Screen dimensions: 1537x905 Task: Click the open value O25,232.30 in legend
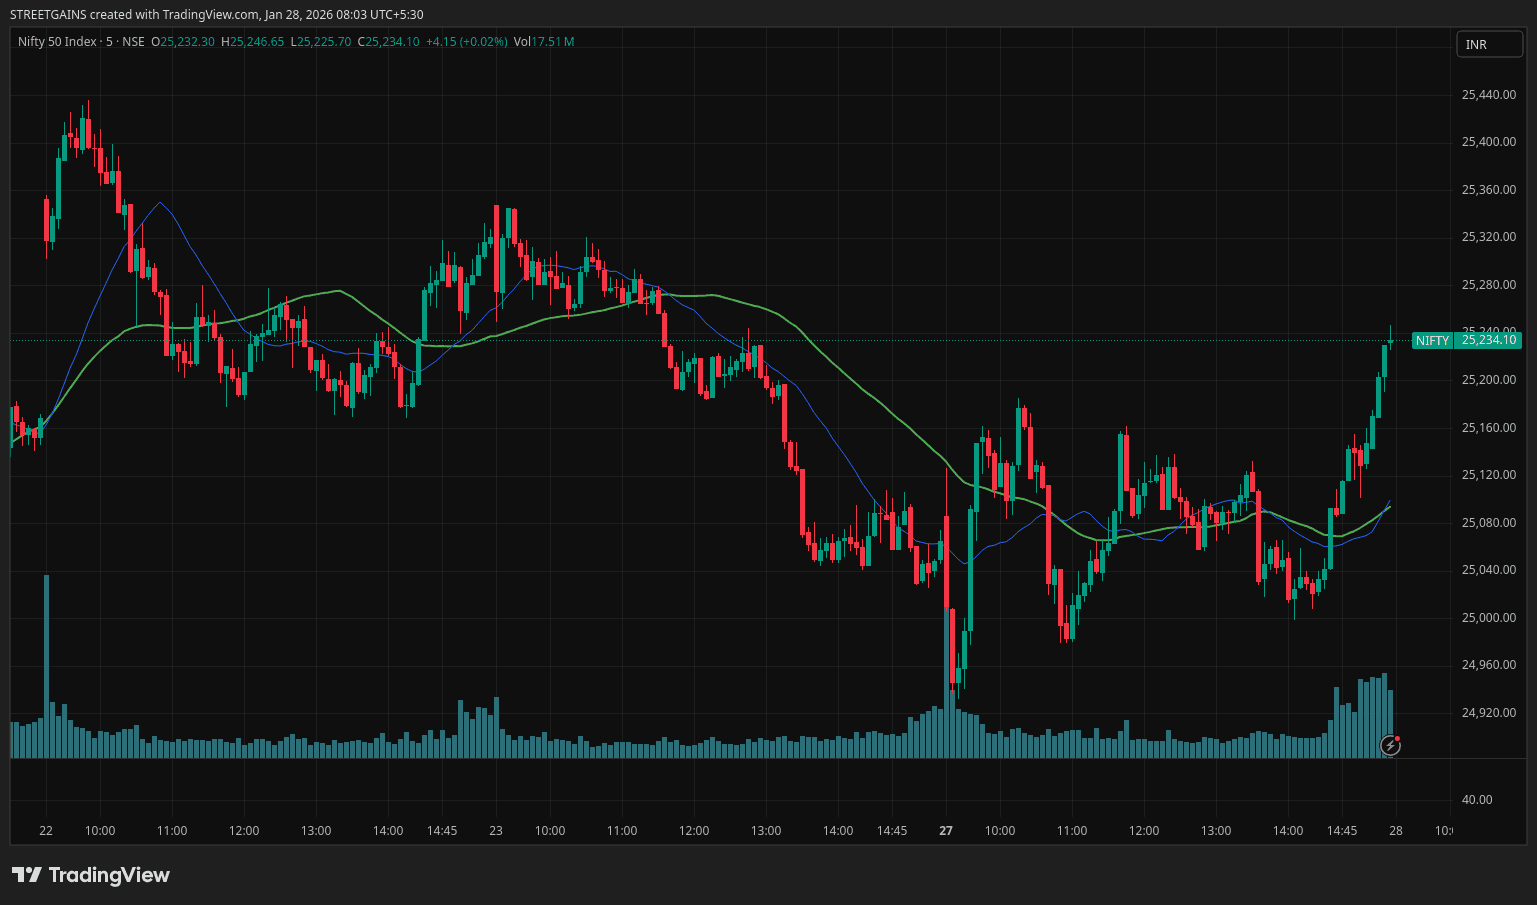(x=182, y=42)
